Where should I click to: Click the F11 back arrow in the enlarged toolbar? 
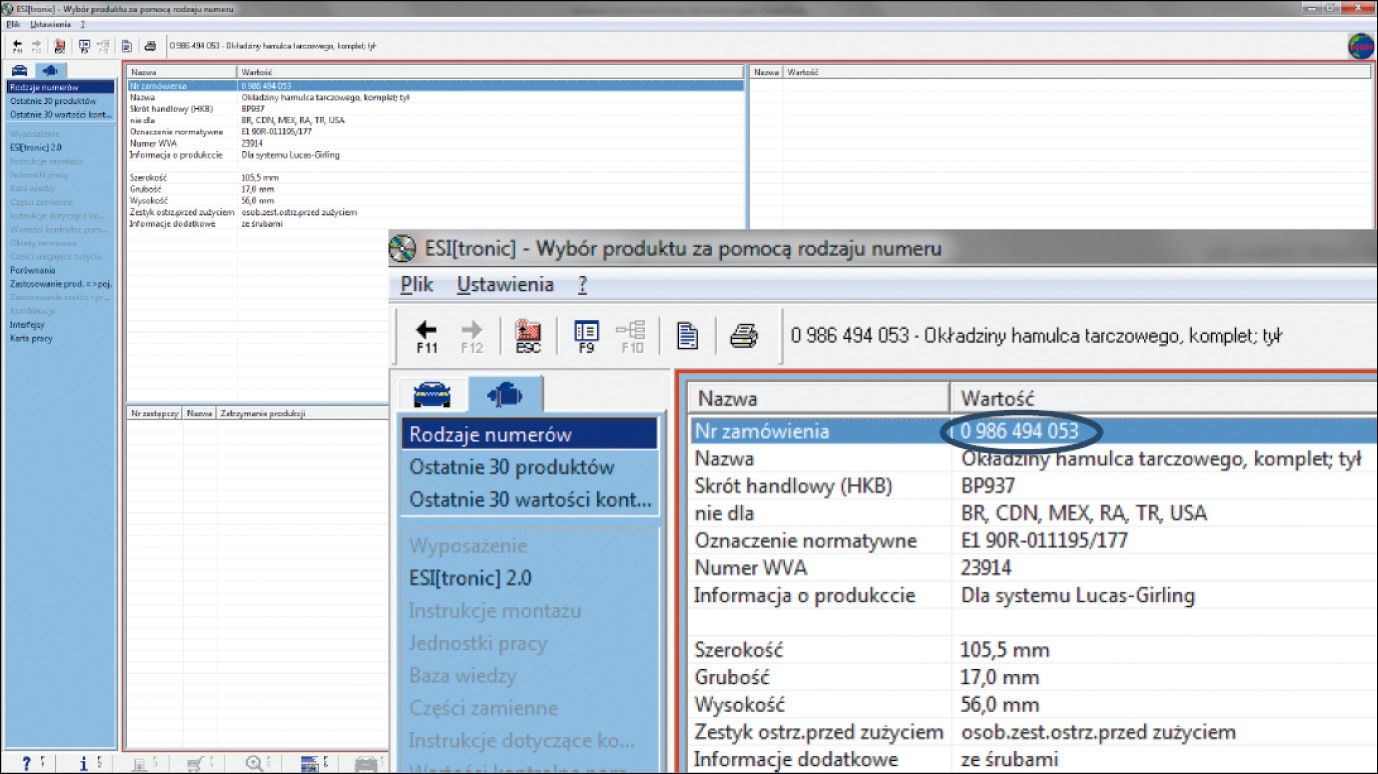coord(427,335)
